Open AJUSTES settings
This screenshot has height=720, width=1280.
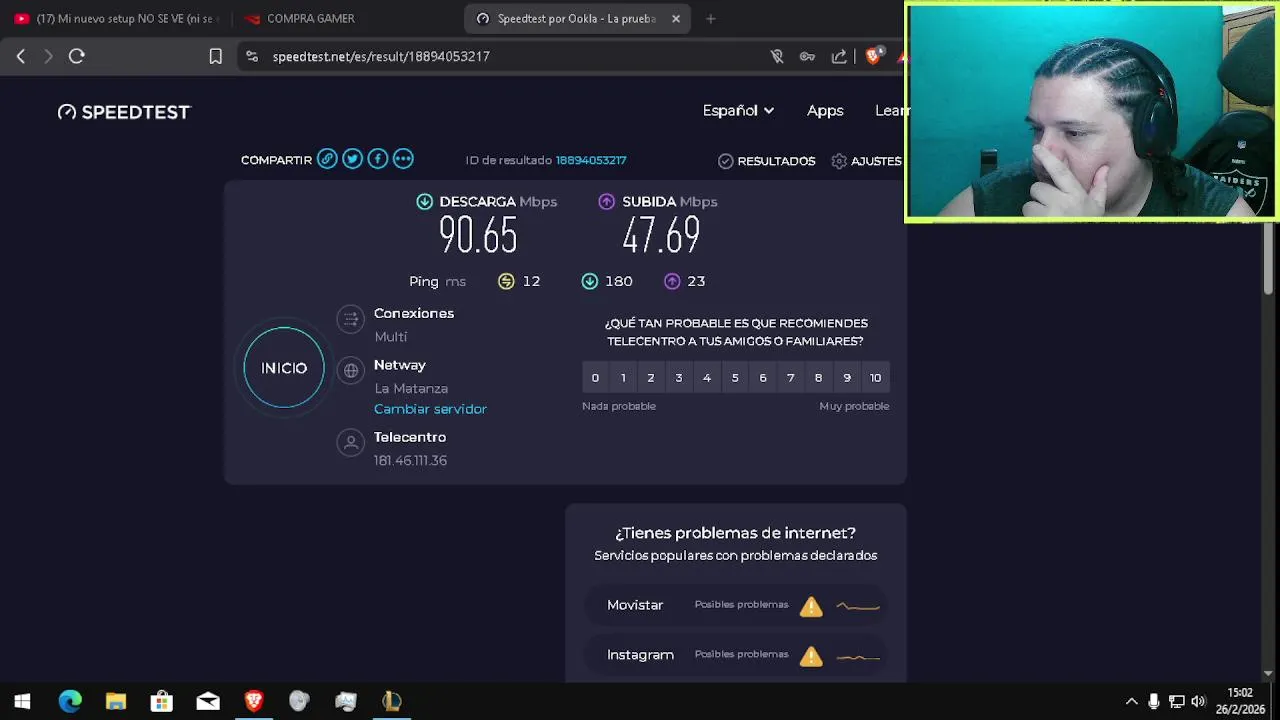coord(867,161)
